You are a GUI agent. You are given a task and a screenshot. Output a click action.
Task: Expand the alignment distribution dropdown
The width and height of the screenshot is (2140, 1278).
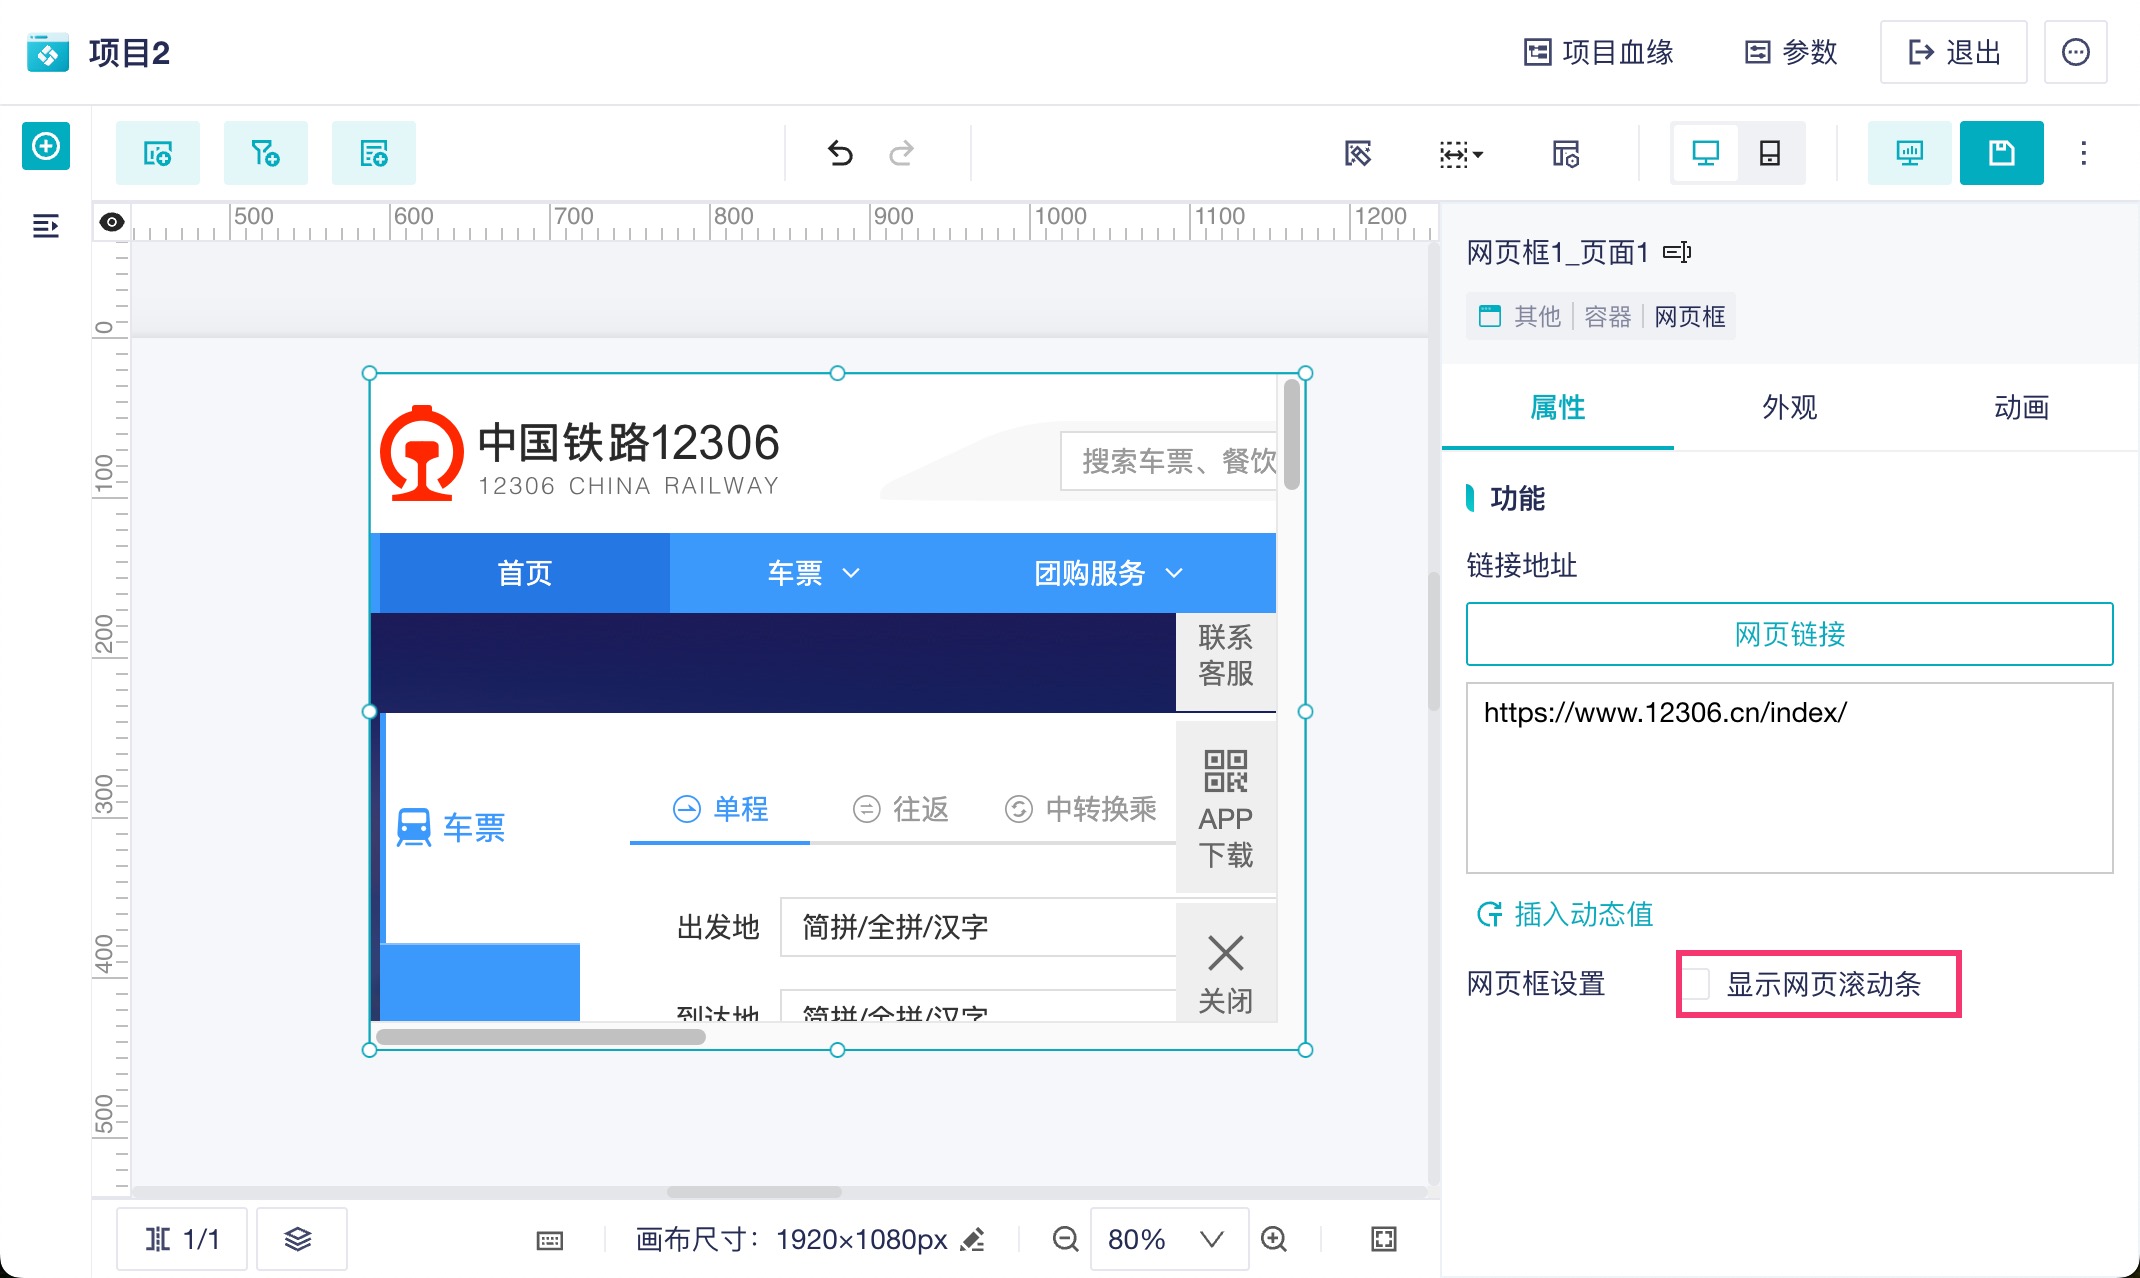tap(1460, 154)
